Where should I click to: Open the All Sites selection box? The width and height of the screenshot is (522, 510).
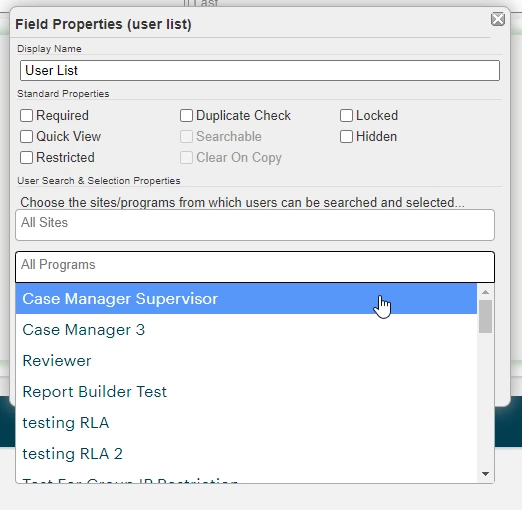(x=255, y=225)
